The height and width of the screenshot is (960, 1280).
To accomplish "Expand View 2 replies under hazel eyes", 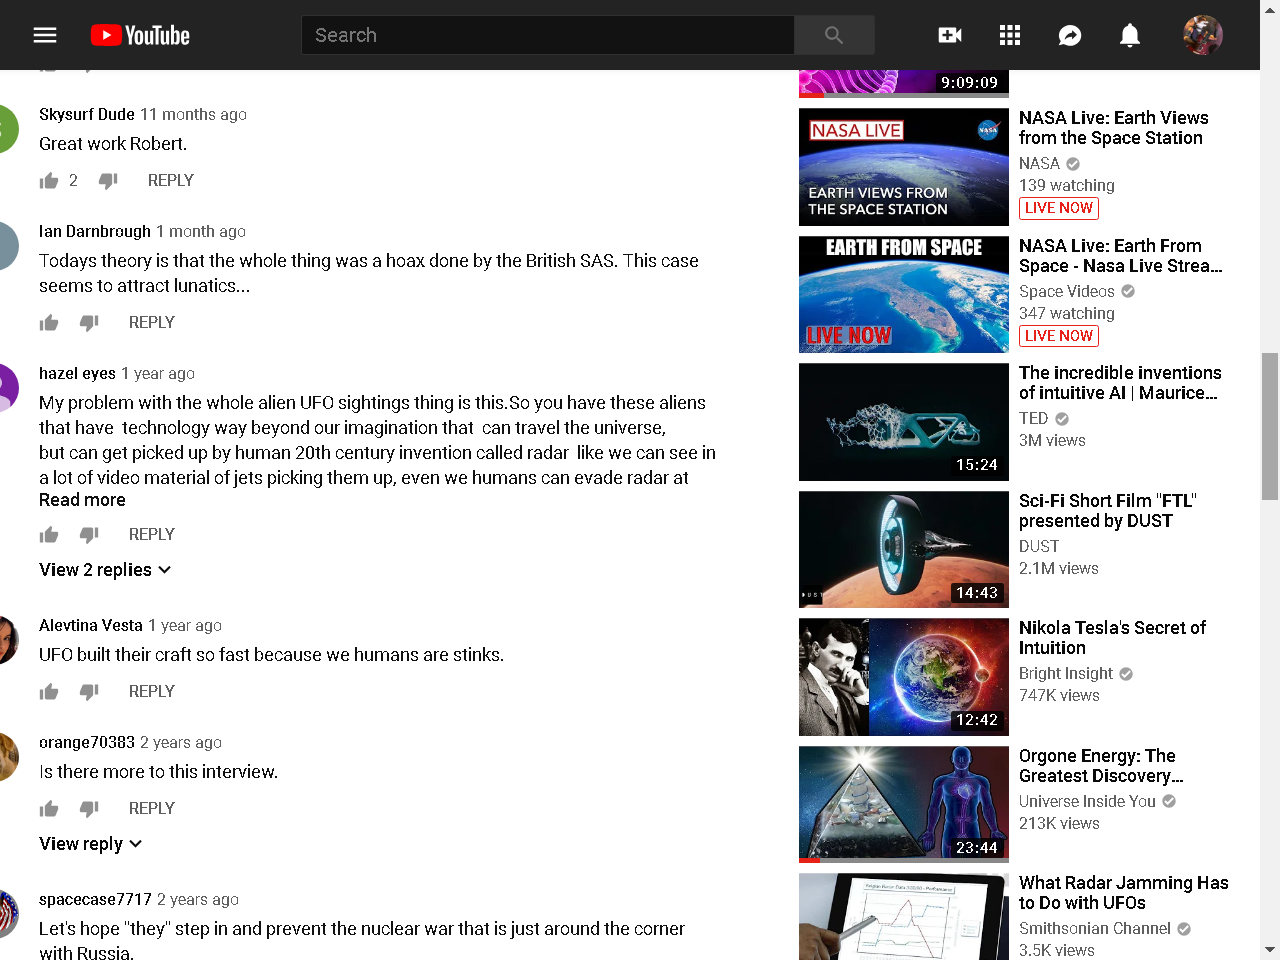I will coord(105,570).
